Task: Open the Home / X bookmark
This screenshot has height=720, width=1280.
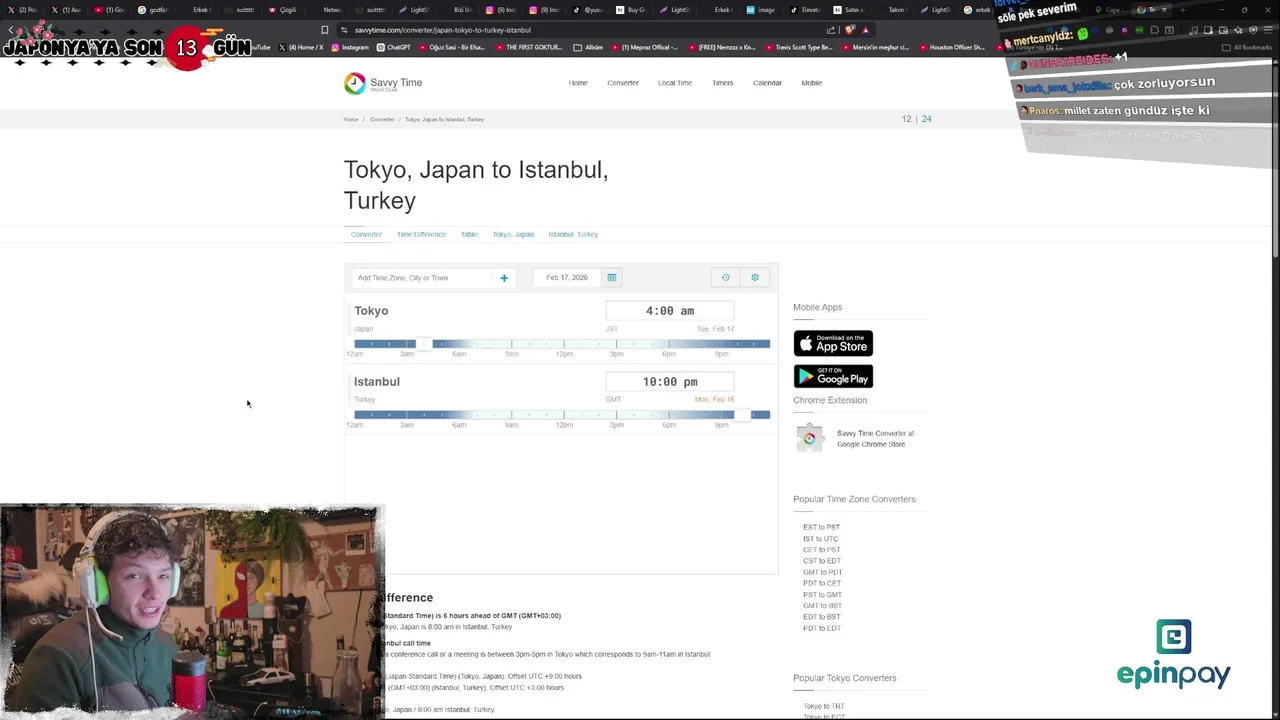Action: click(x=302, y=47)
